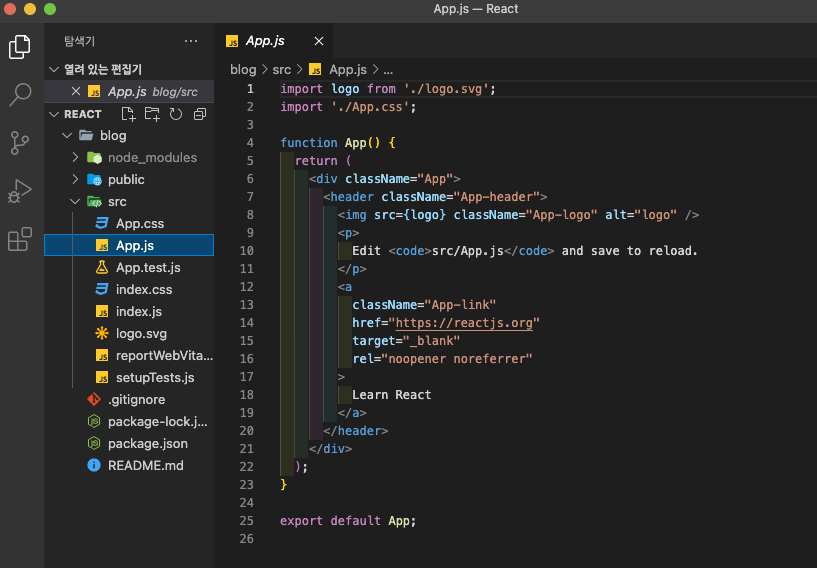
Task: Open Source Control view in activity bar
Action: (20, 143)
